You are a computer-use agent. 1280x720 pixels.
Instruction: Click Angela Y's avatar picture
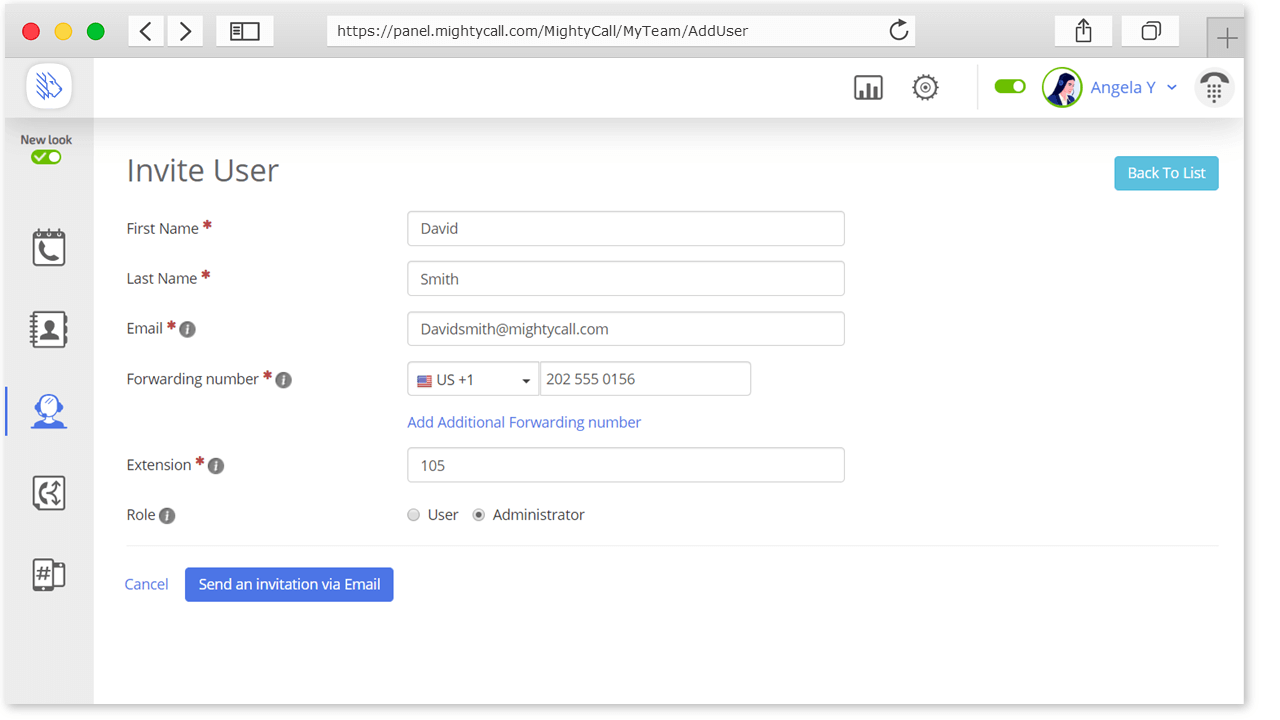1062,88
